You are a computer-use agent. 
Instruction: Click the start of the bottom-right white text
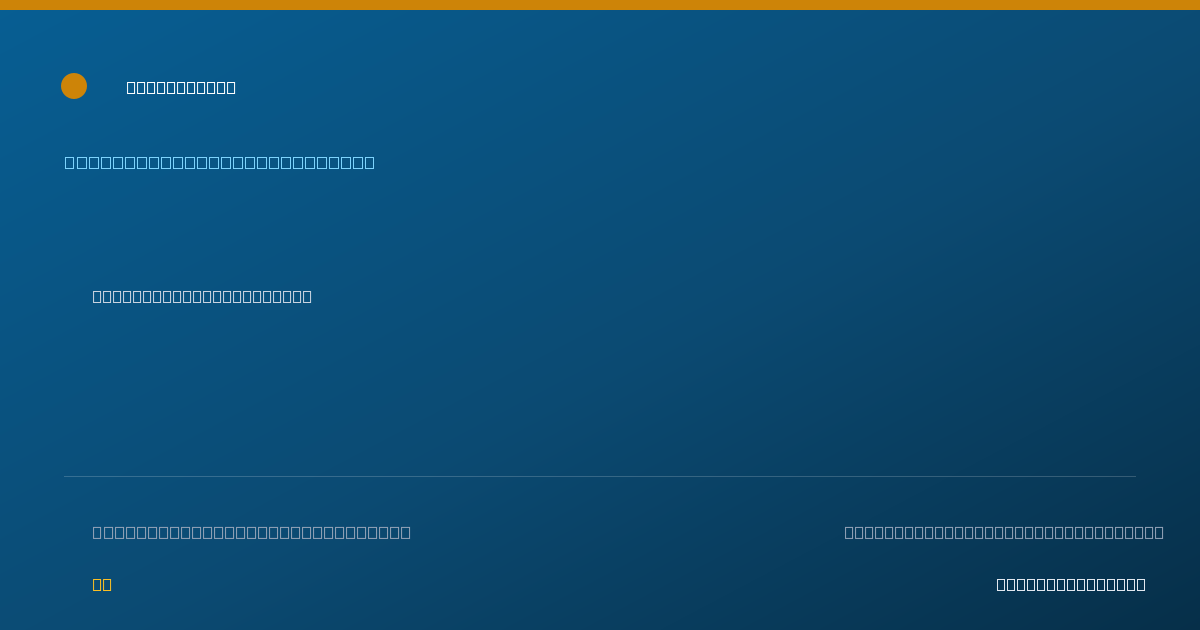pyautogui.click(x=1001, y=584)
